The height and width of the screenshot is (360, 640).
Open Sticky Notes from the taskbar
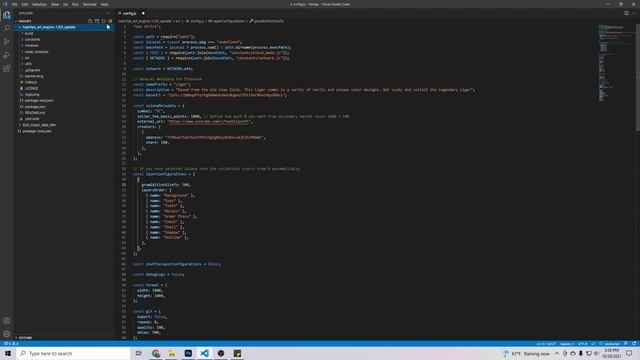(x=237, y=353)
